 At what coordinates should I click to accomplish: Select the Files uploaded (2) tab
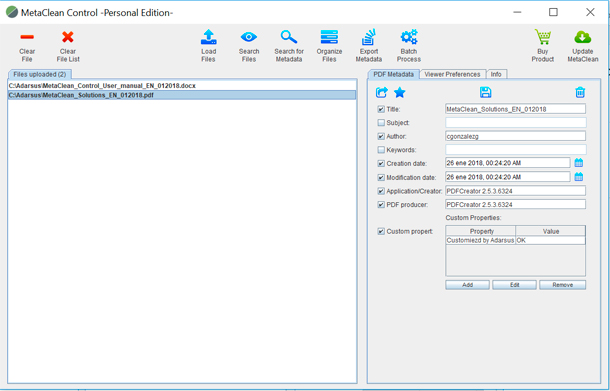tap(40, 74)
